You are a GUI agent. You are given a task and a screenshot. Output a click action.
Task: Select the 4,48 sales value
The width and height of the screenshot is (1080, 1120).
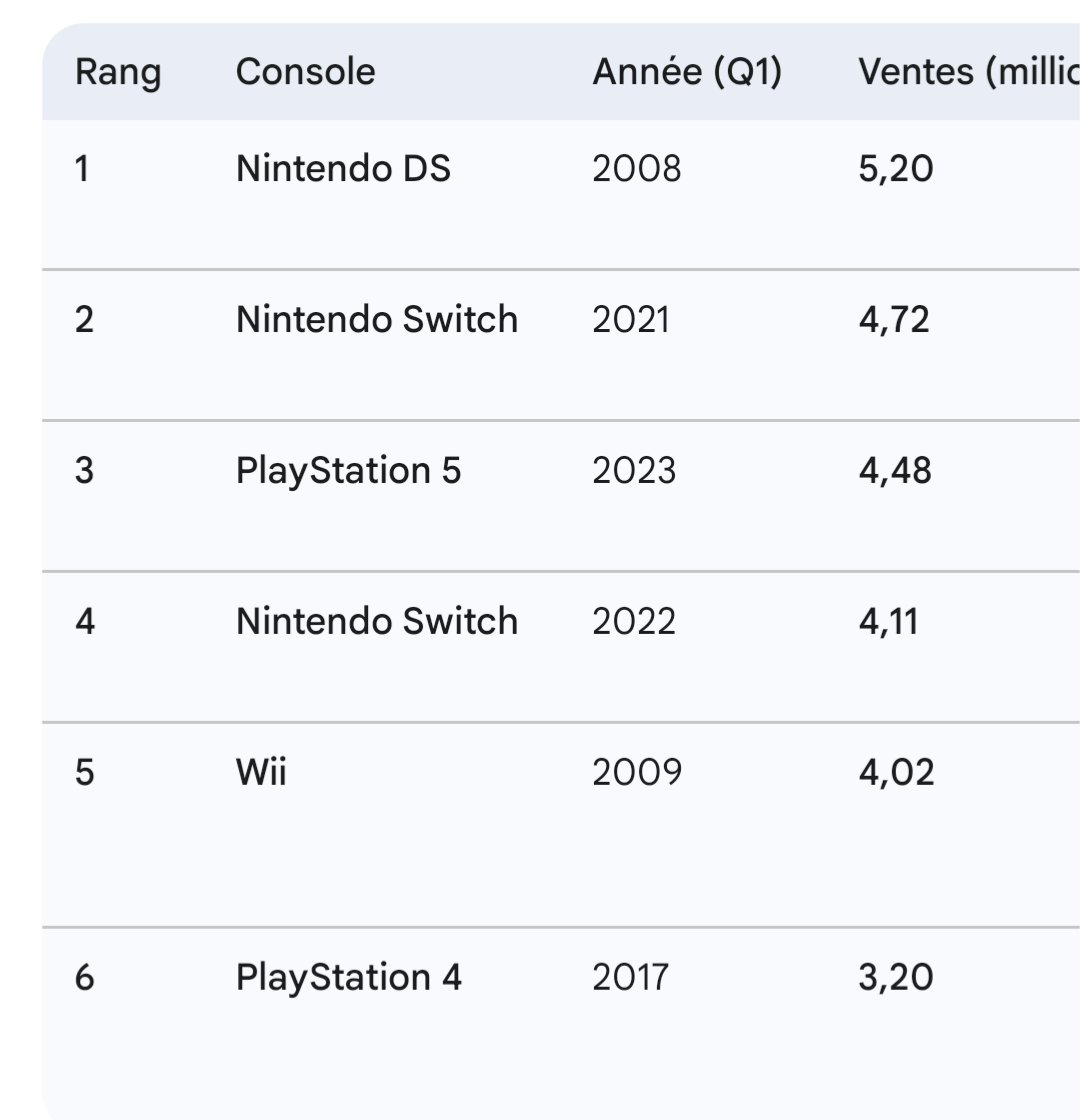(894, 470)
